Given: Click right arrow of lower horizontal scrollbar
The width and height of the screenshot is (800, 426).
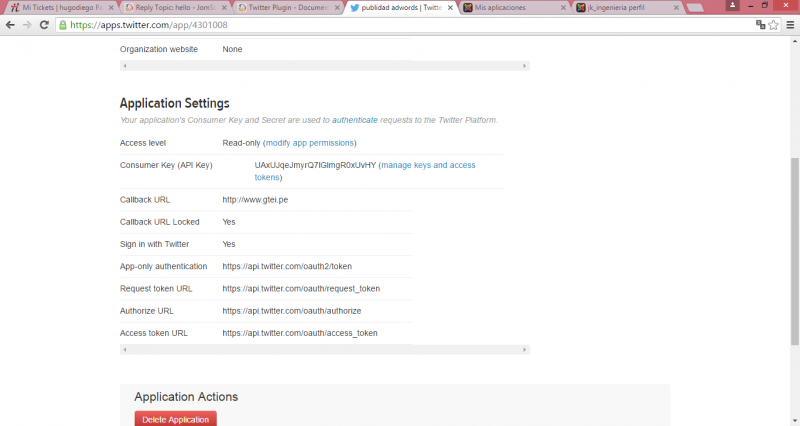Looking at the screenshot, I should [524, 349].
